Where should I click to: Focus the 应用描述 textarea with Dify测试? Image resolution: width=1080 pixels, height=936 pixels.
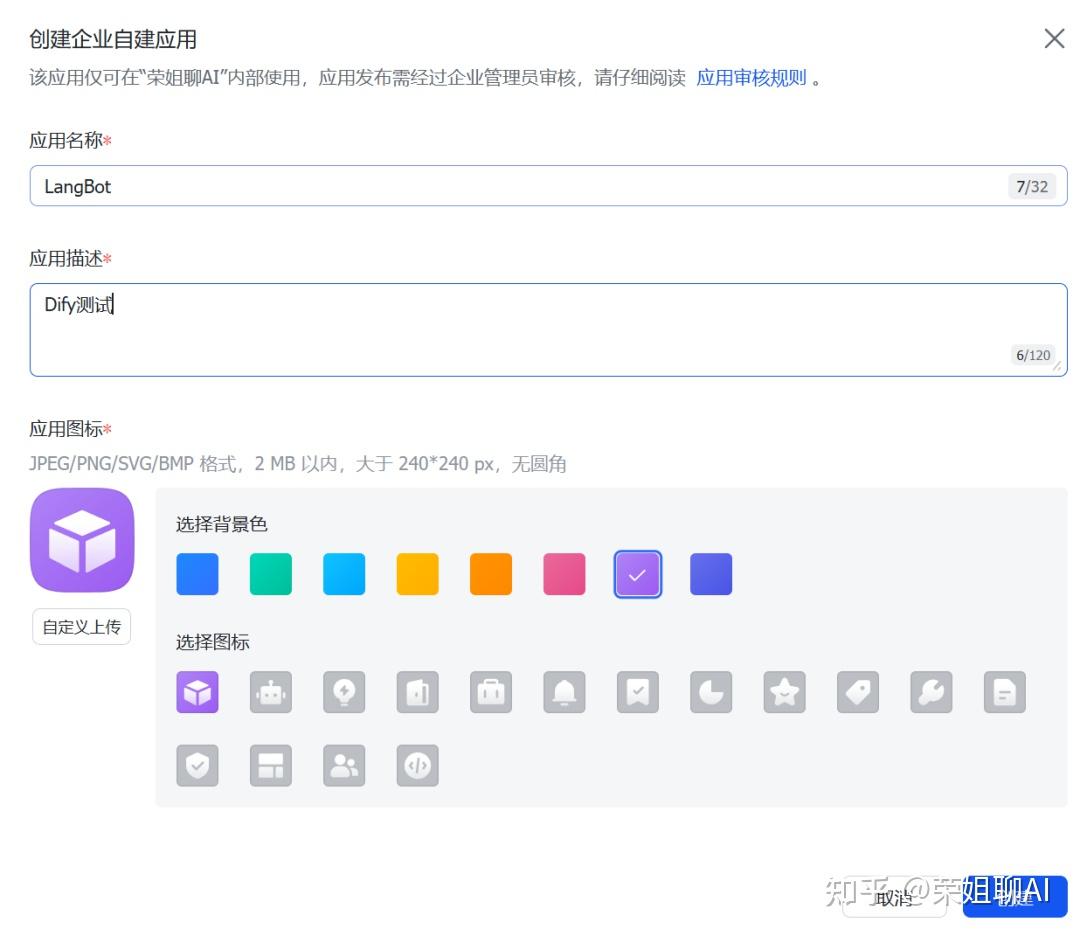(548, 330)
